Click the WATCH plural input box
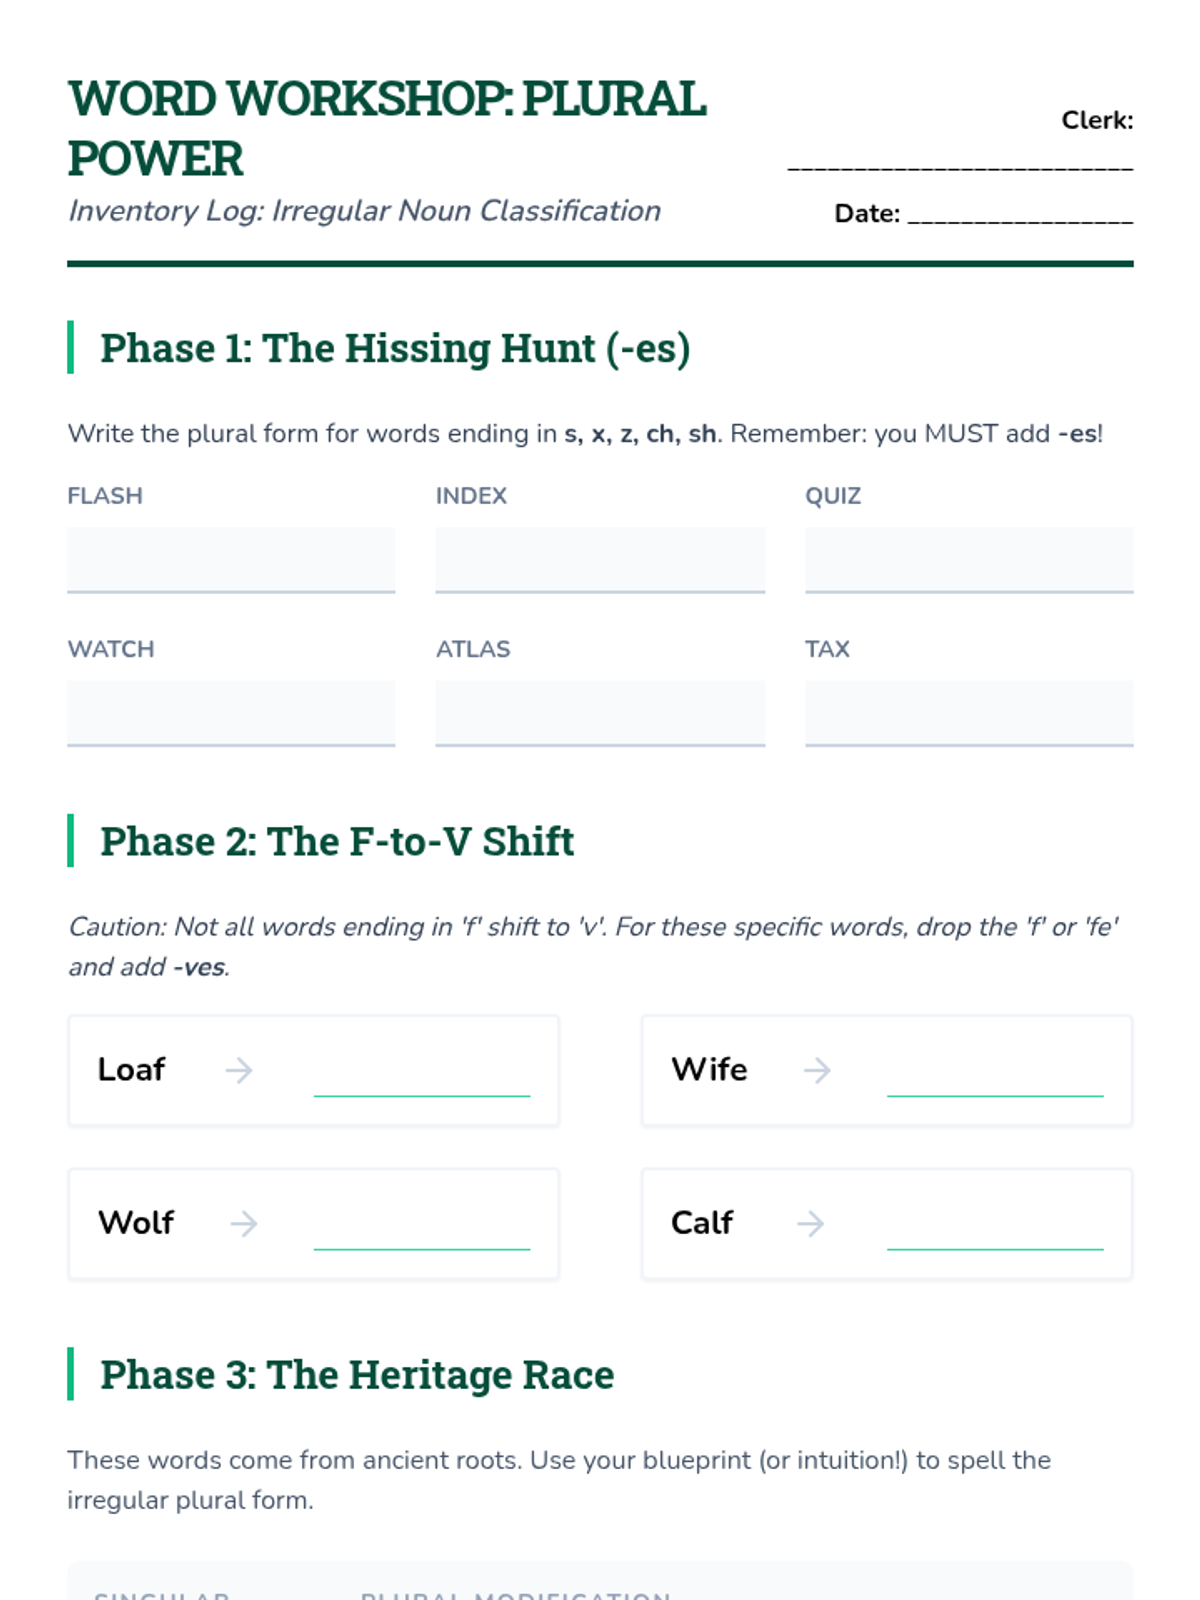1200x1600 pixels. tap(231, 713)
